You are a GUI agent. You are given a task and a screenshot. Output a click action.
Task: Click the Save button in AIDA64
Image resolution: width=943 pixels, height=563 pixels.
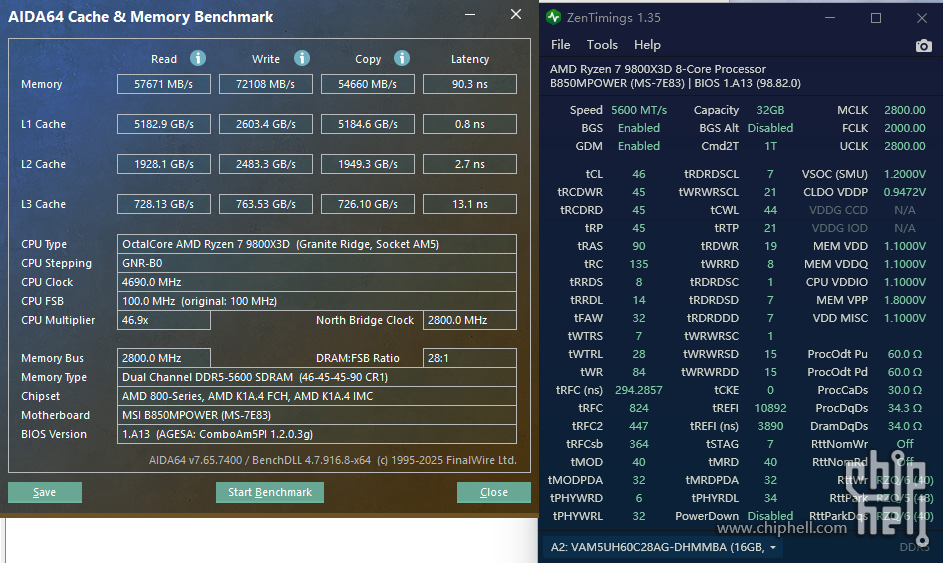tap(45, 492)
